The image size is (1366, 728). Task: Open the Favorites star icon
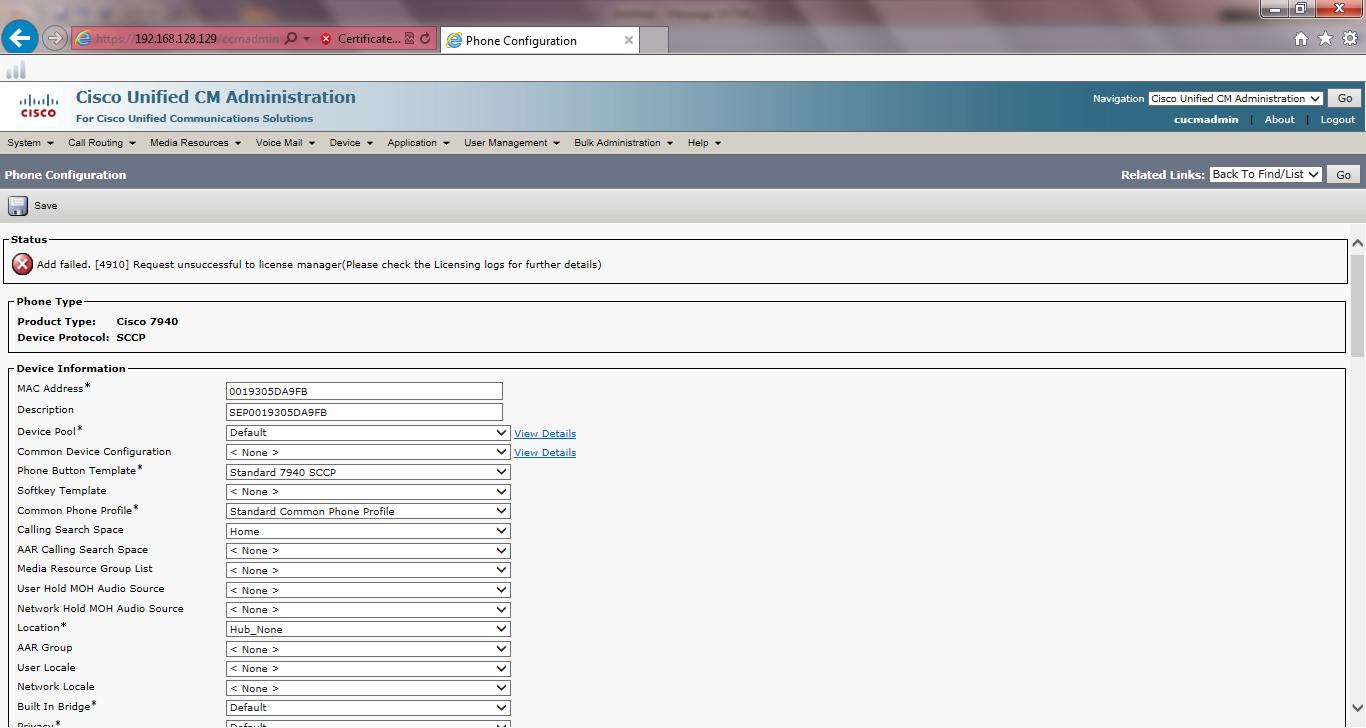tap(1325, 39)
